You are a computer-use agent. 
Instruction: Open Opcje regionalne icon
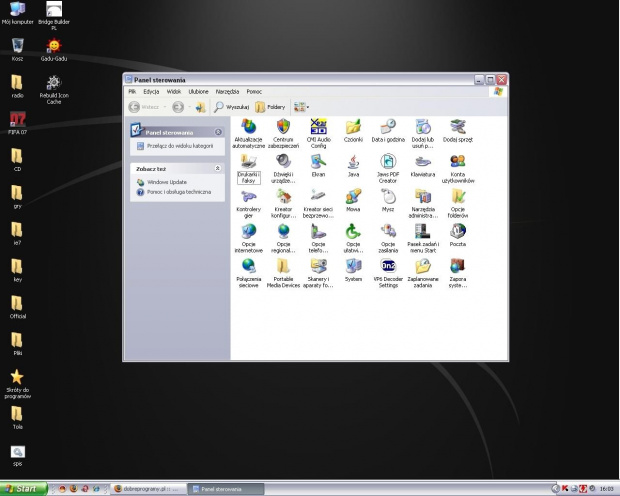[x=283, y=238]
